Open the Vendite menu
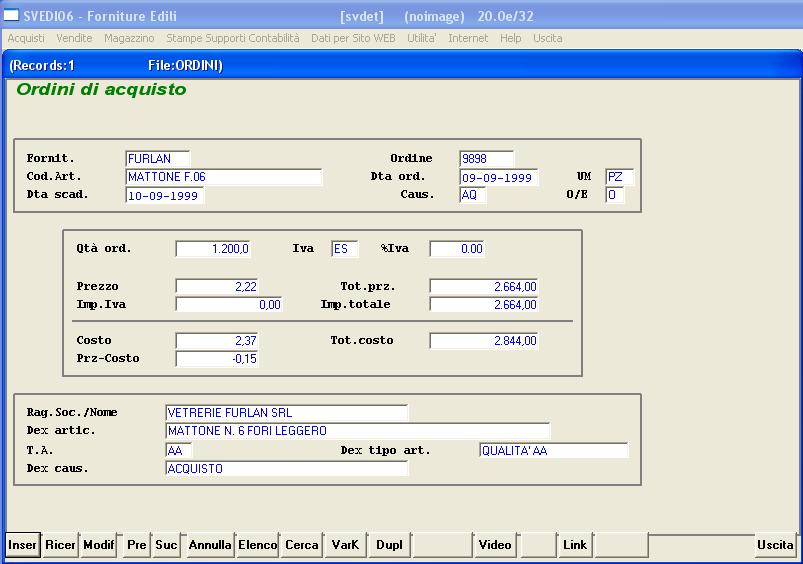This screenshot has width=803, height=564. pos(74,38)
